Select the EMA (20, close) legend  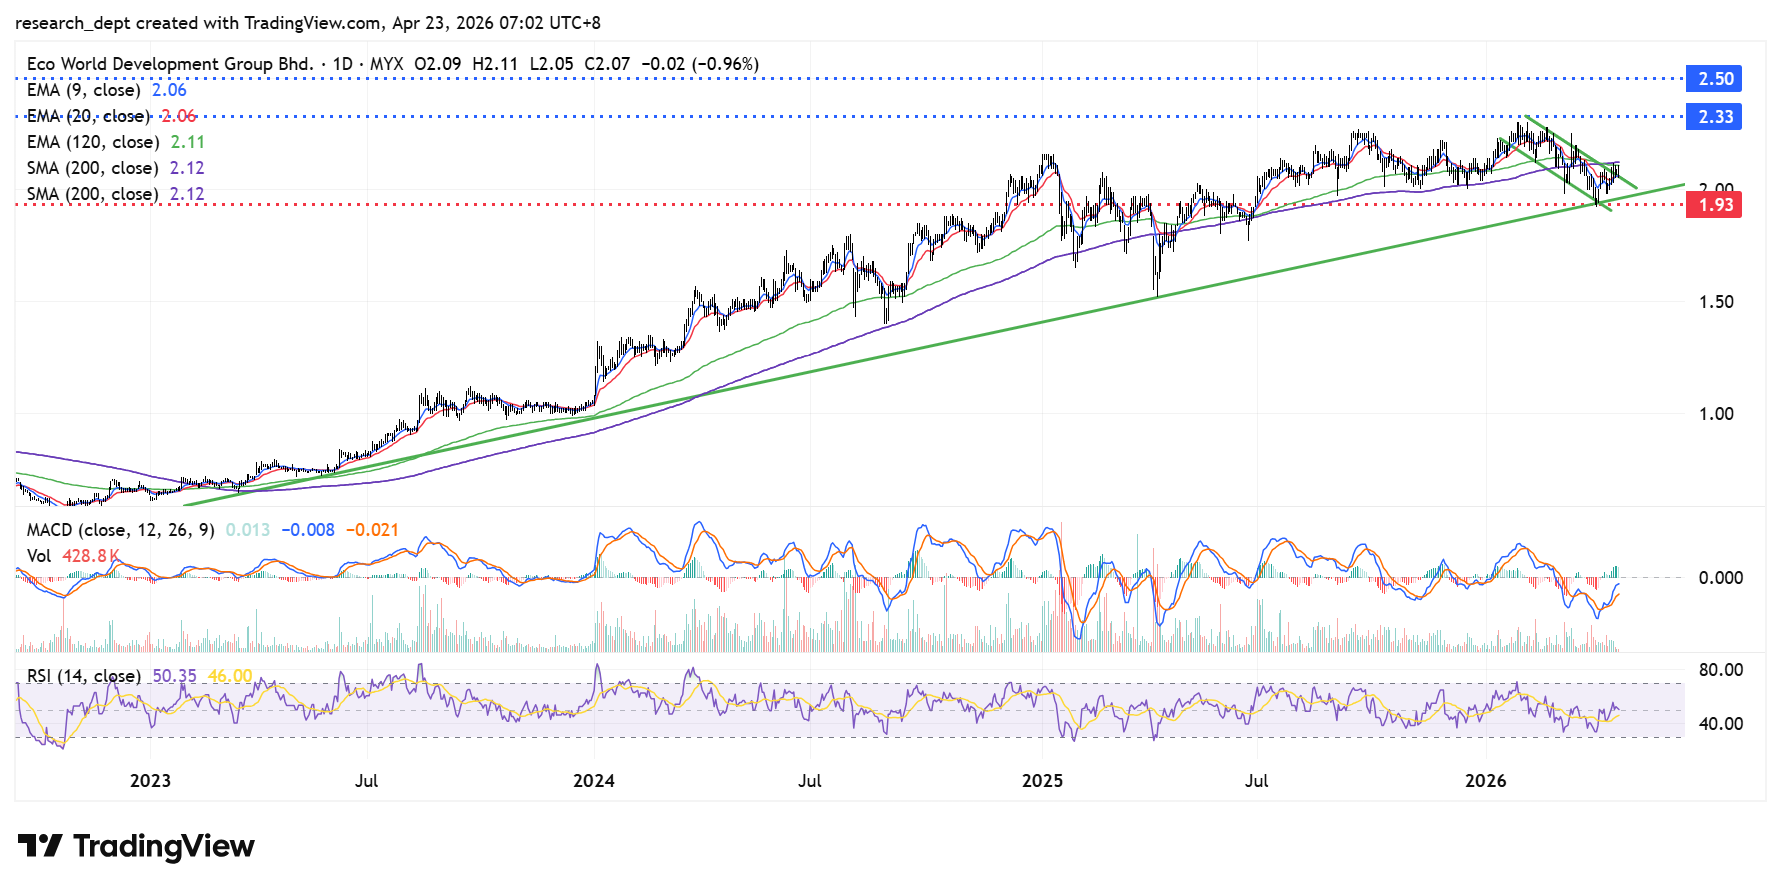(x=88, y=116)
